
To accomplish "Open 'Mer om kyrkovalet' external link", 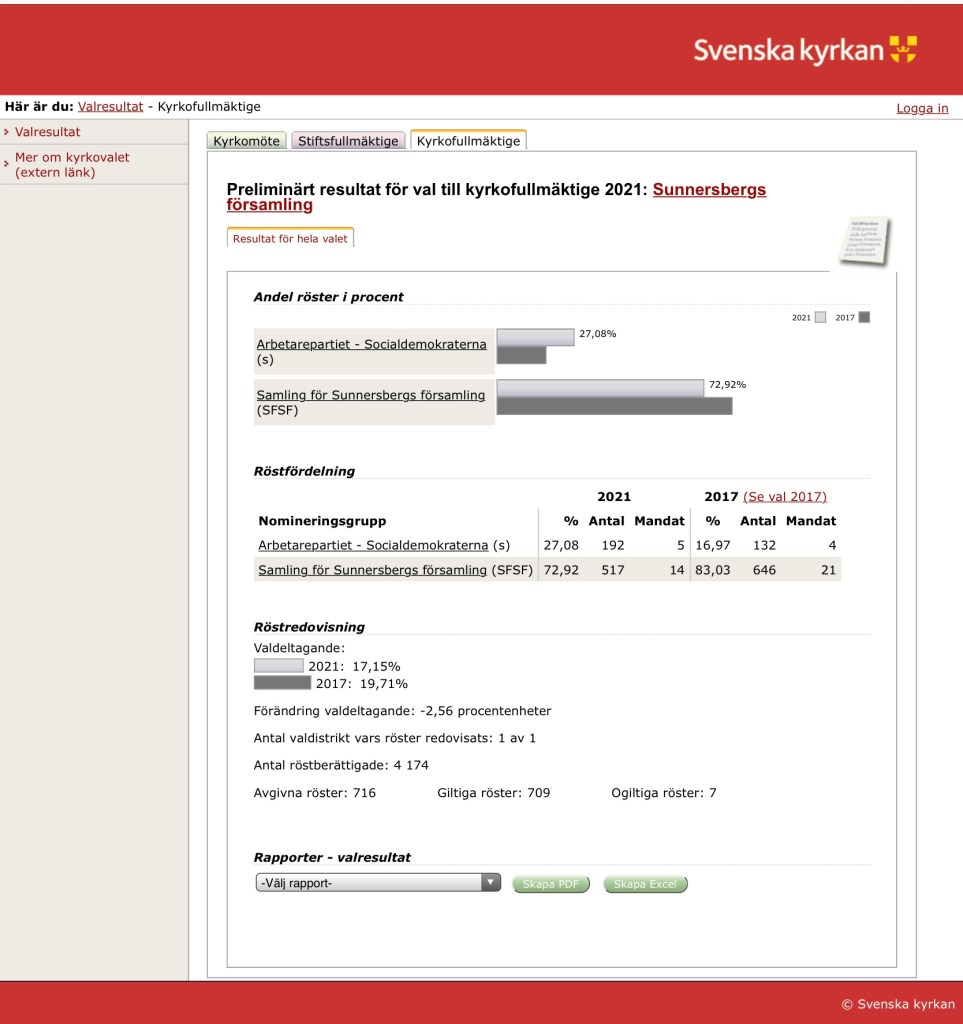I will tap(72, 165).
